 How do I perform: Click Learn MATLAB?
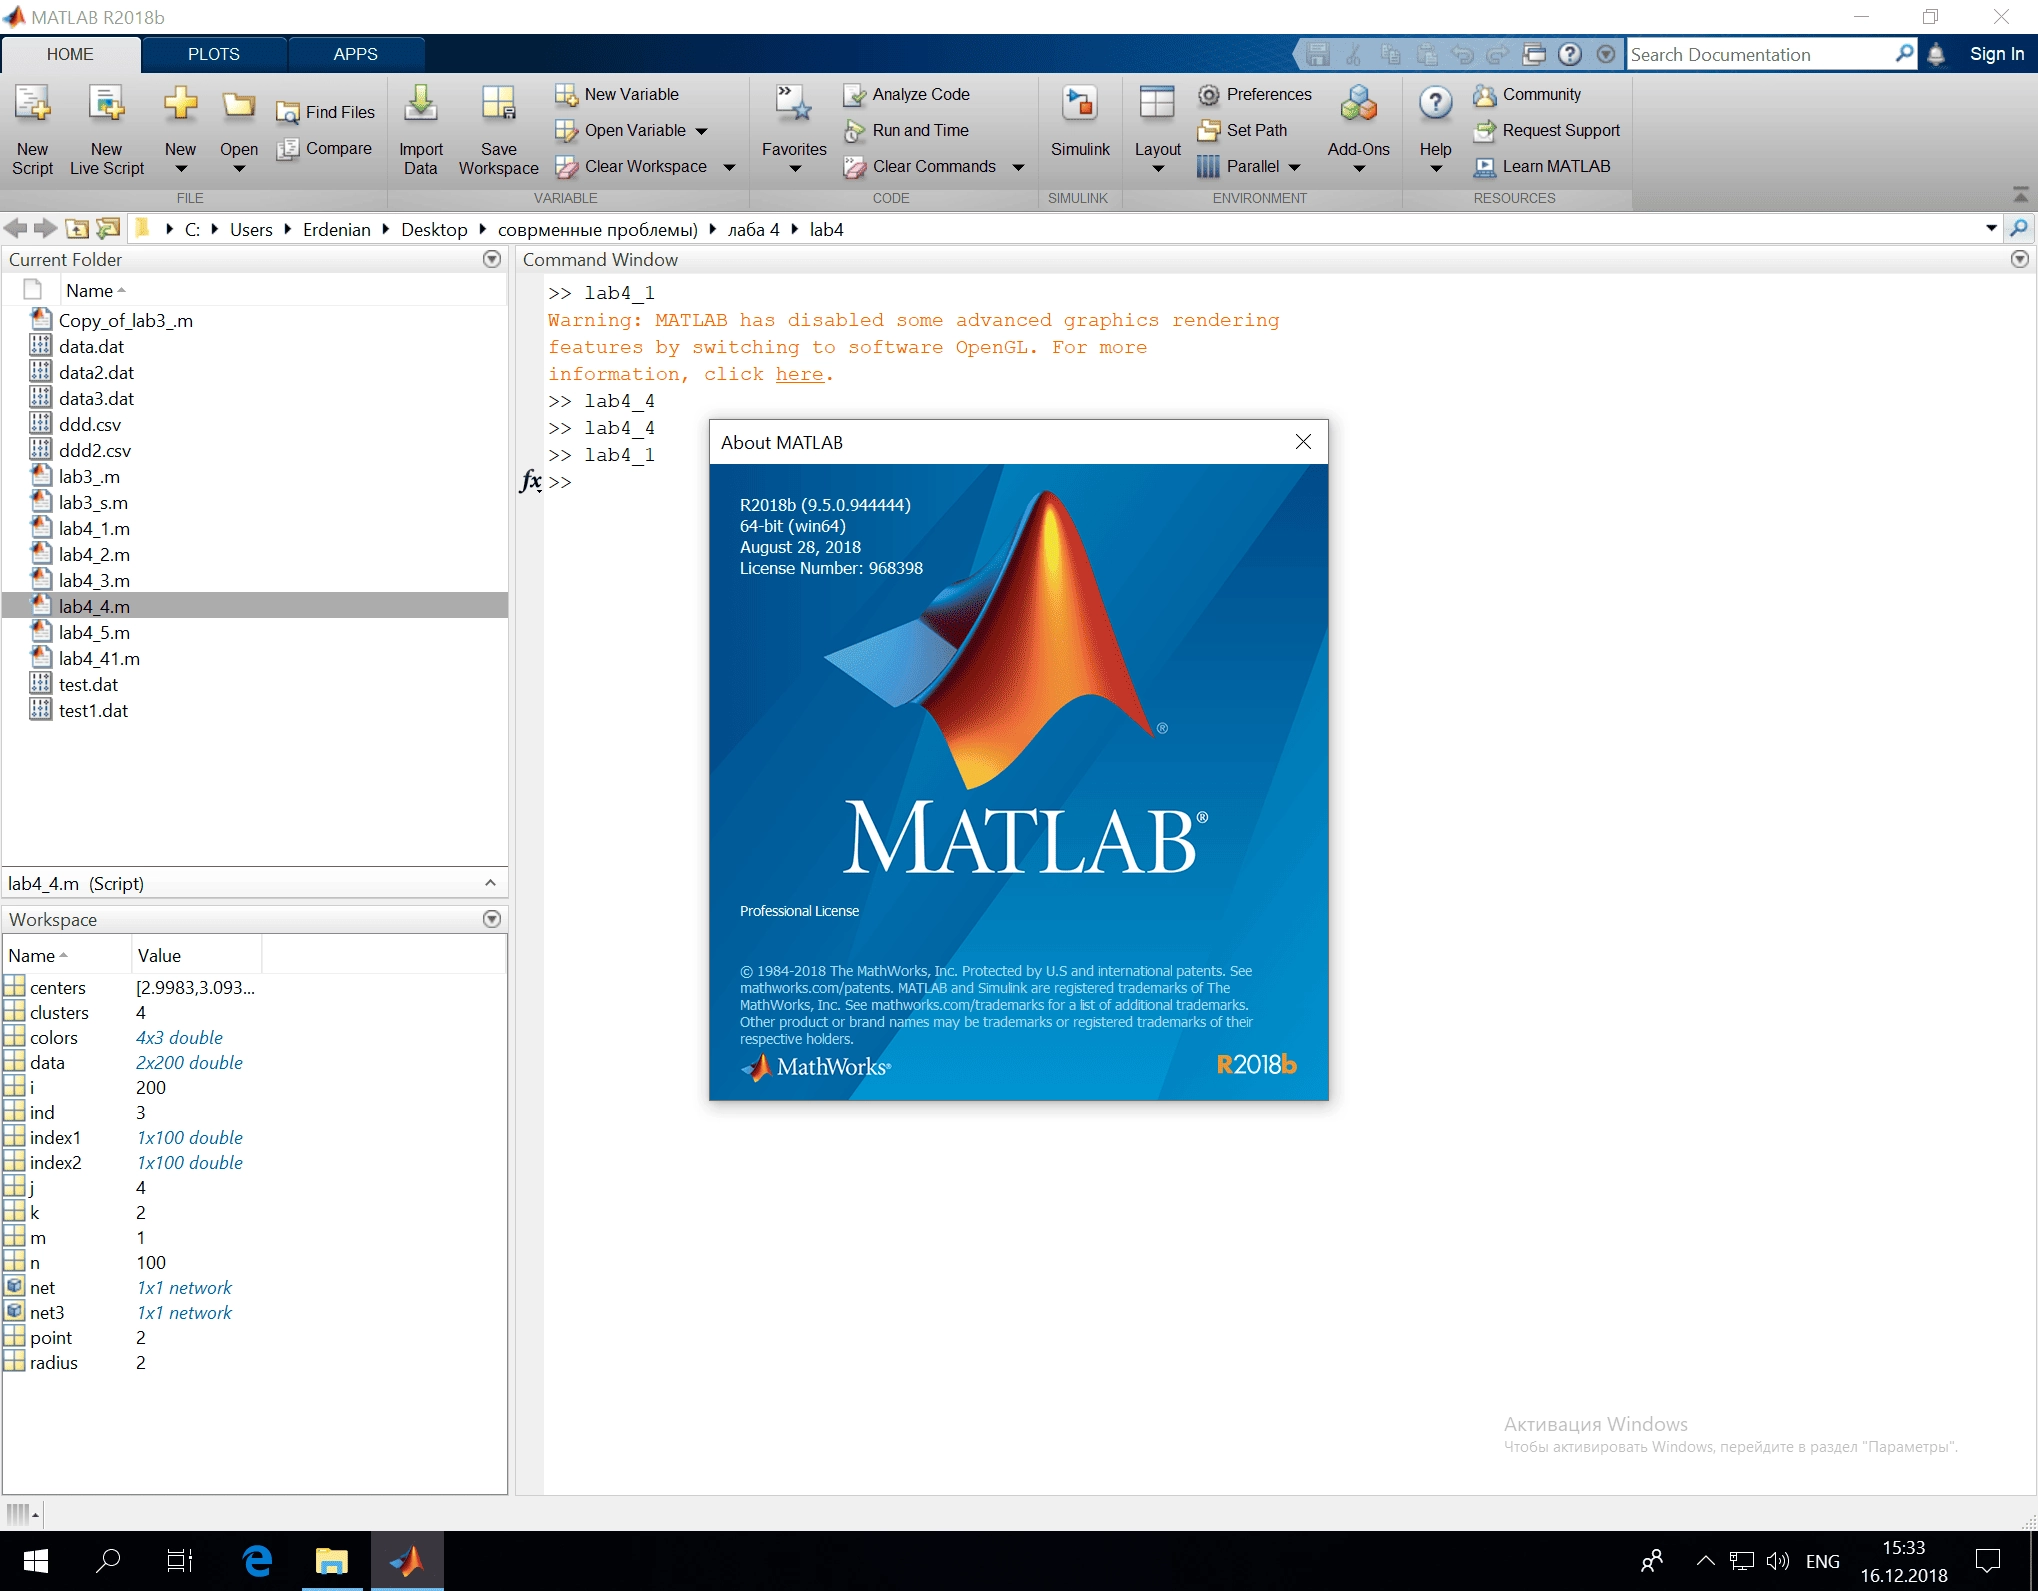(1541, 166)
